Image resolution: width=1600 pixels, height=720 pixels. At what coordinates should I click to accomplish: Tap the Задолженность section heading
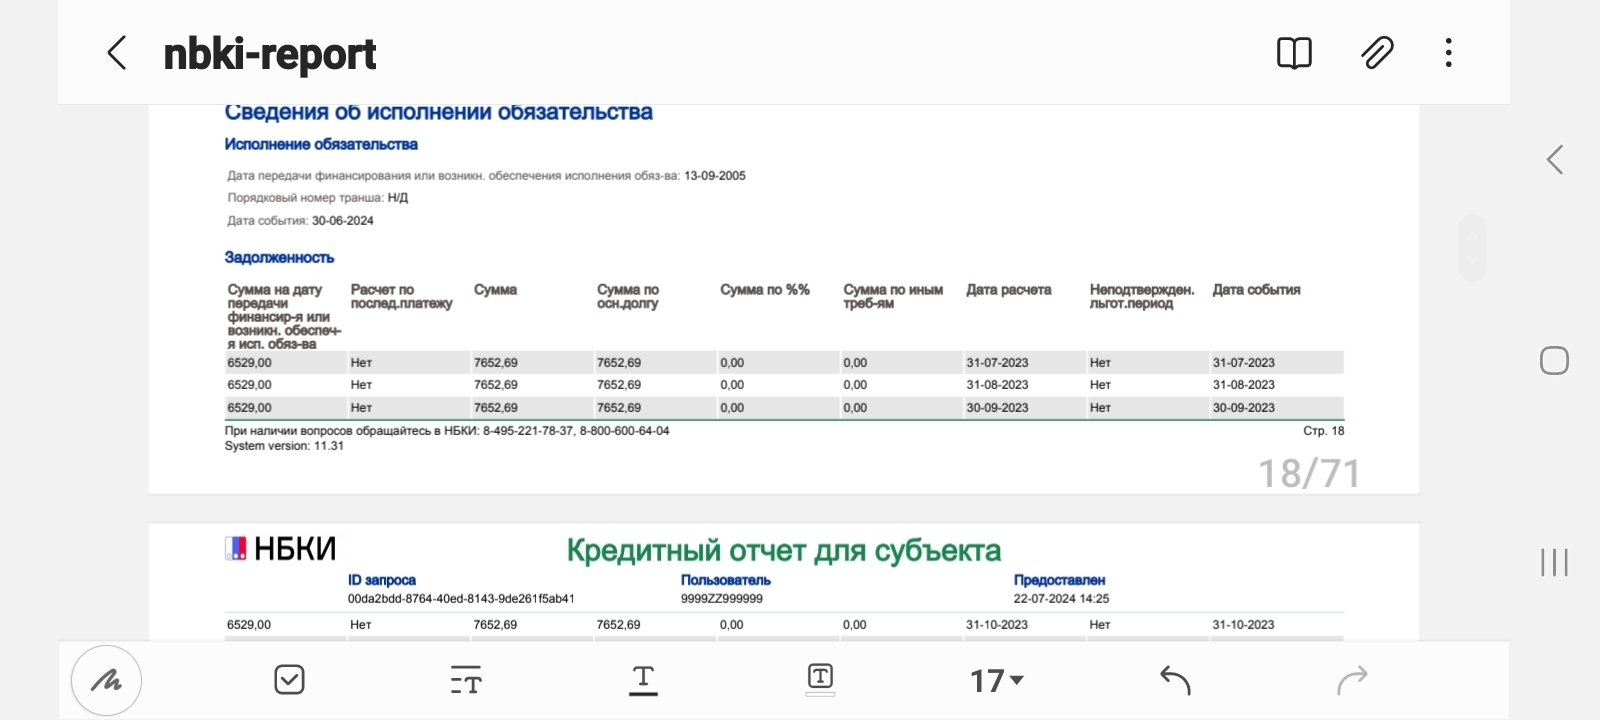(x=279, y=258)
